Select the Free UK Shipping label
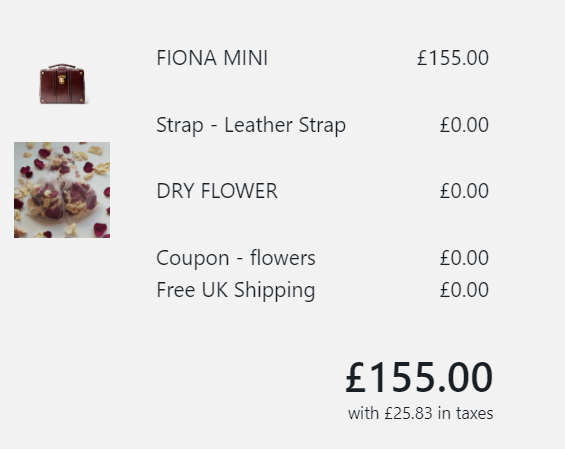The height and width of the screenshot is (449, 565). pos(236,290)
